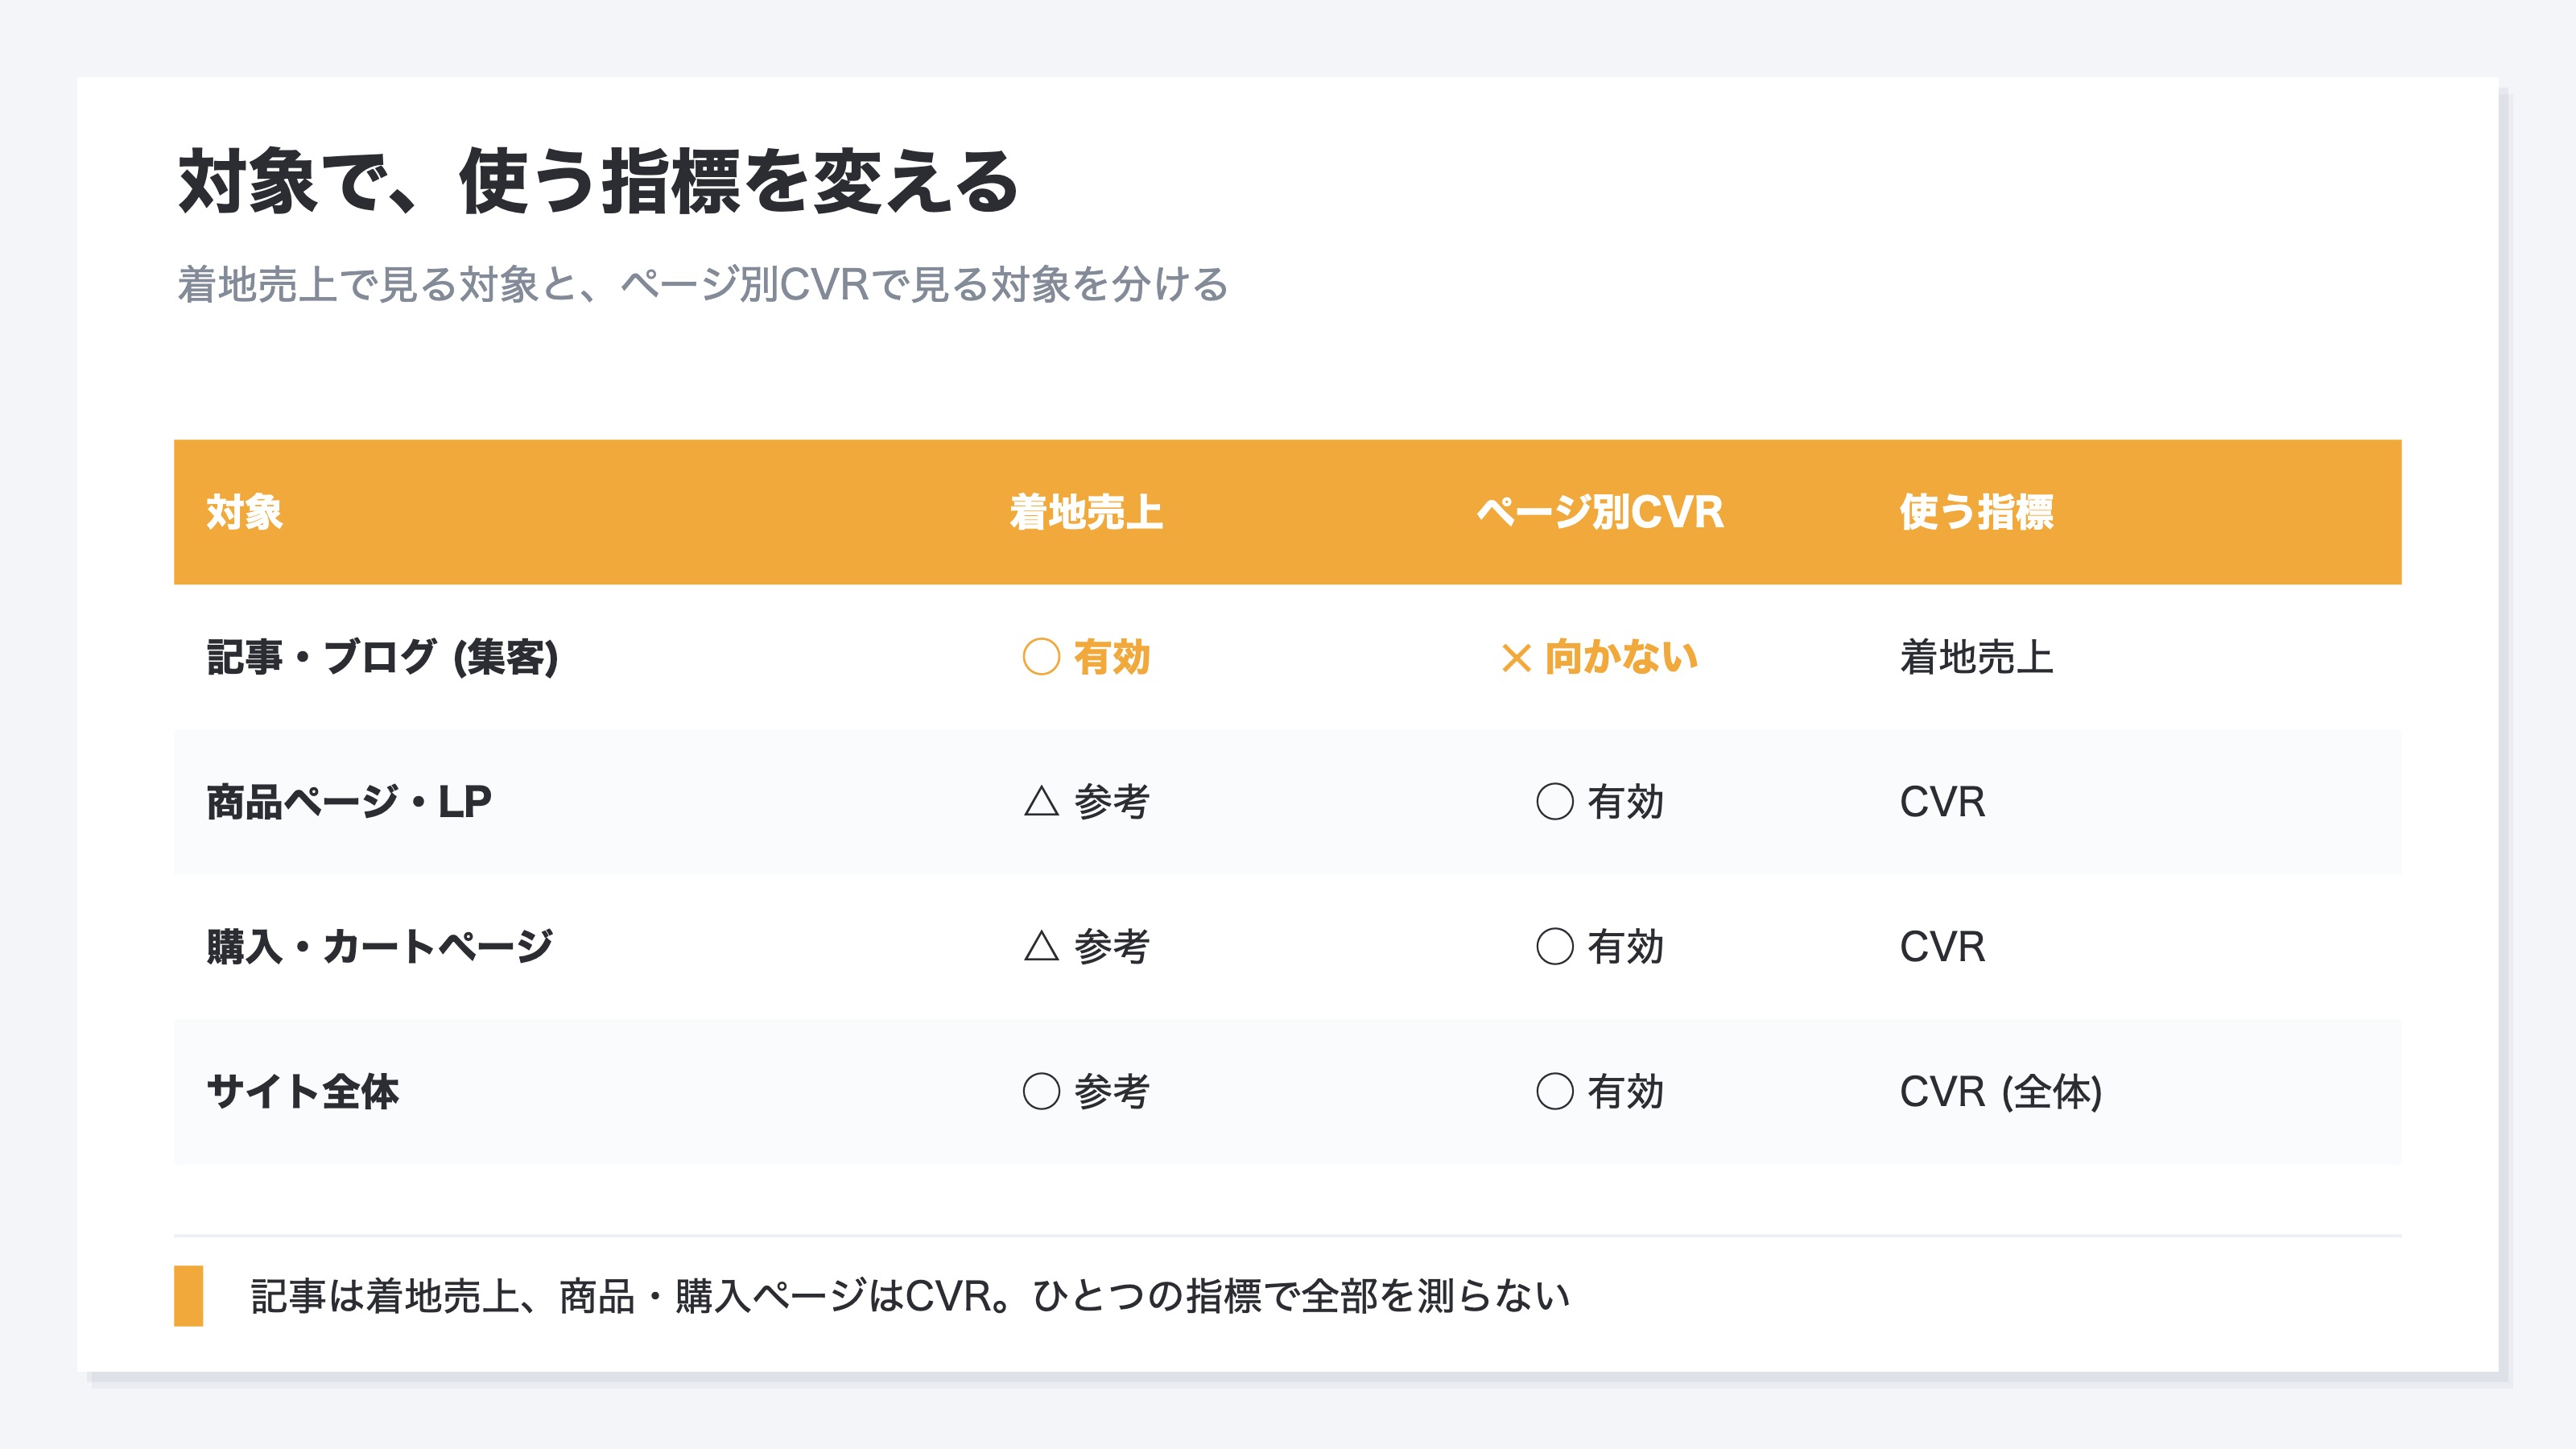Click the CVR (全体) cell
2576x1449 pixels.
pos(2001,1092)
